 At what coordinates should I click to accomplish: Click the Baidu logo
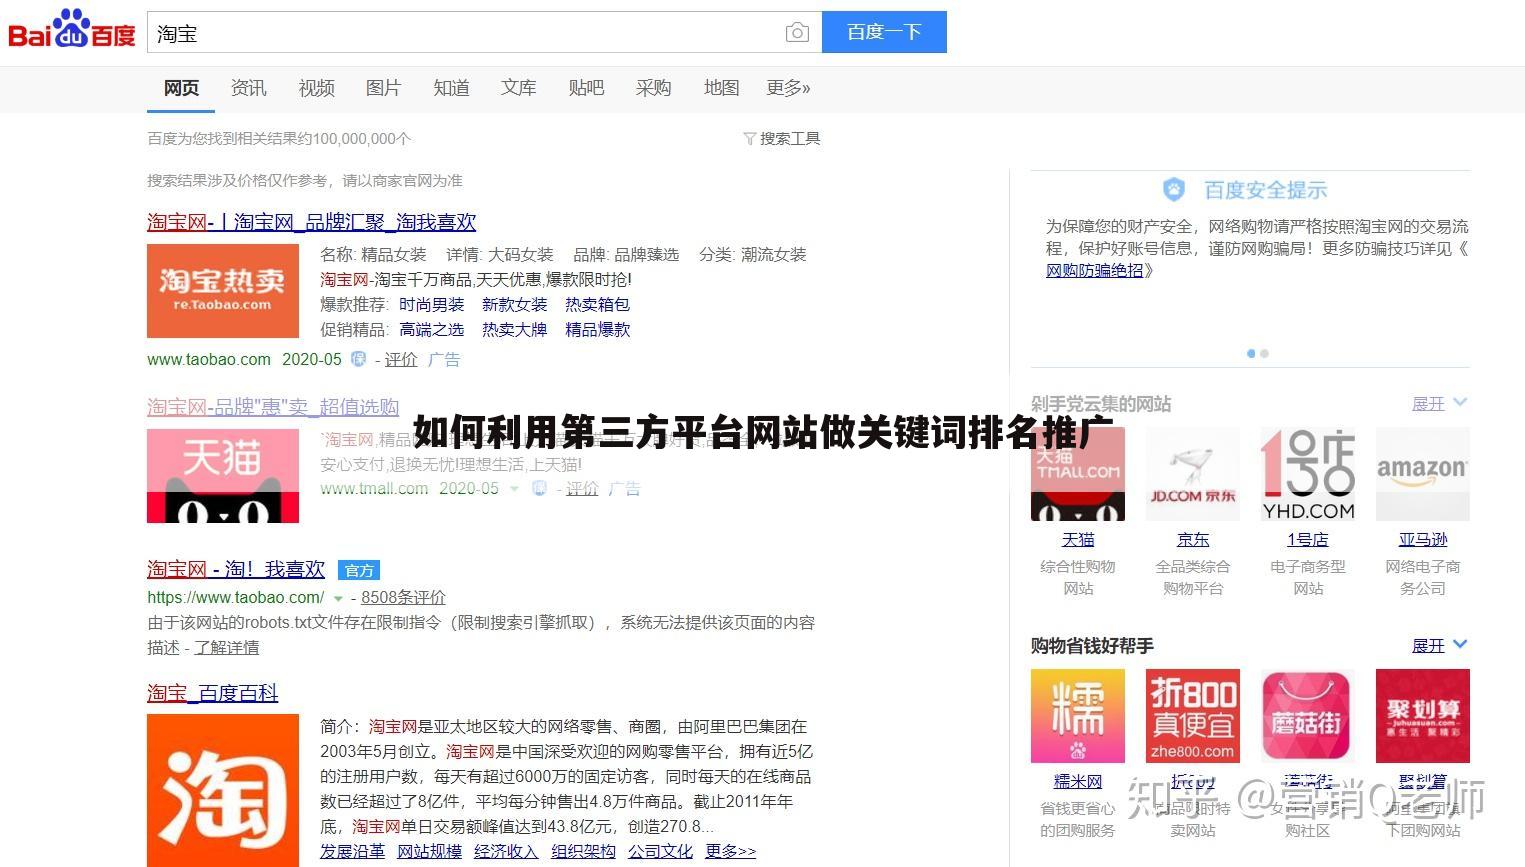(70, 31)
